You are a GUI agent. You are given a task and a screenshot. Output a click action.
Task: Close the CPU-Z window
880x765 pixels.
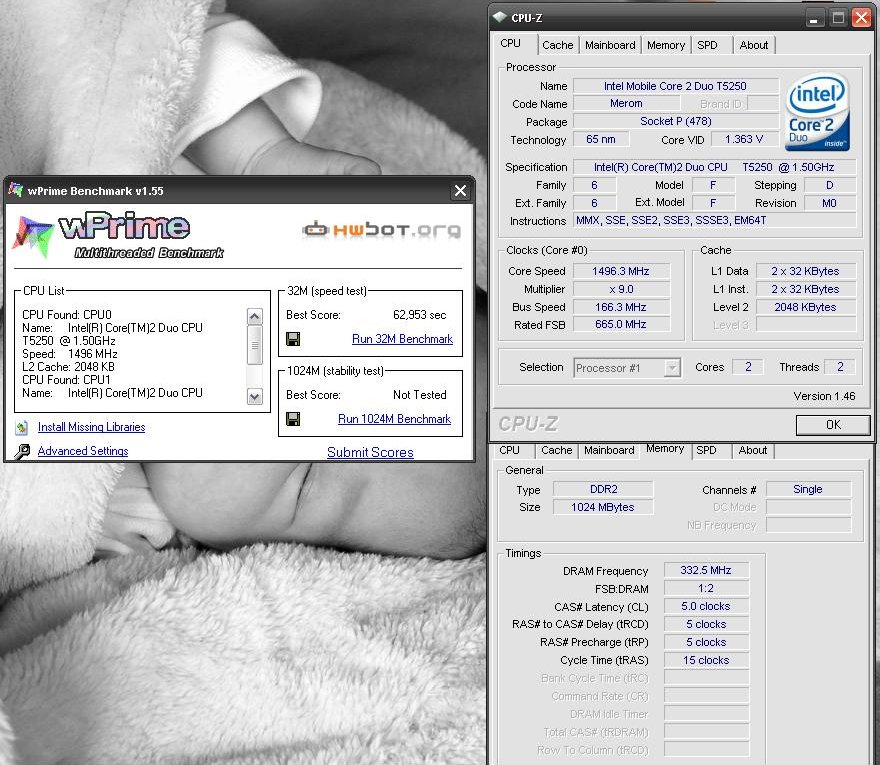tap(861, 18)
